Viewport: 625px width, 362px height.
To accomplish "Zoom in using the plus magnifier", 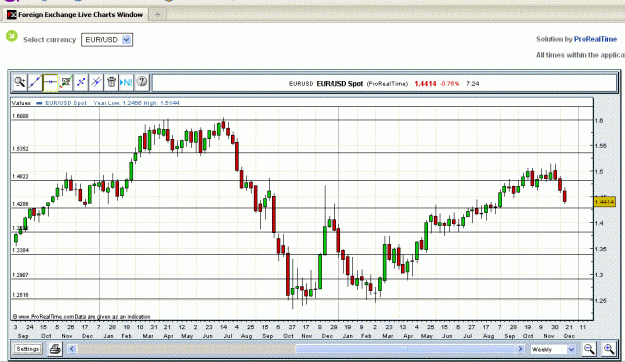I will click(x=609, y=349).
